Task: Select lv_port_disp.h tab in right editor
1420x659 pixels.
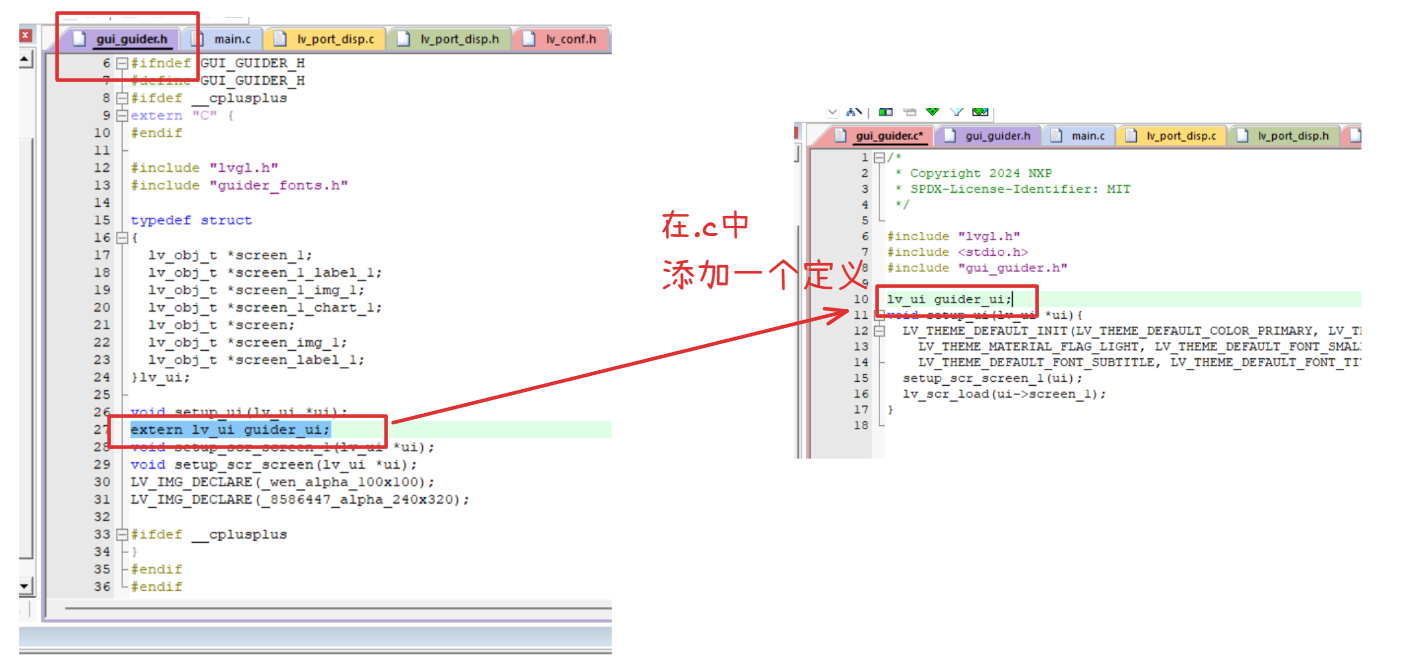Action: [x=1283, y=136]
